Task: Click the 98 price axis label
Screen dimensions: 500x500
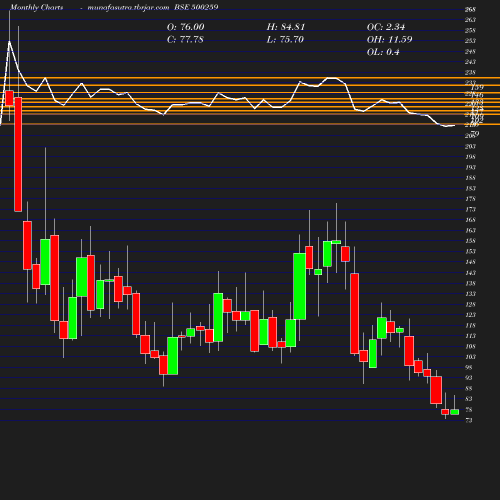Action: point(469,368)
